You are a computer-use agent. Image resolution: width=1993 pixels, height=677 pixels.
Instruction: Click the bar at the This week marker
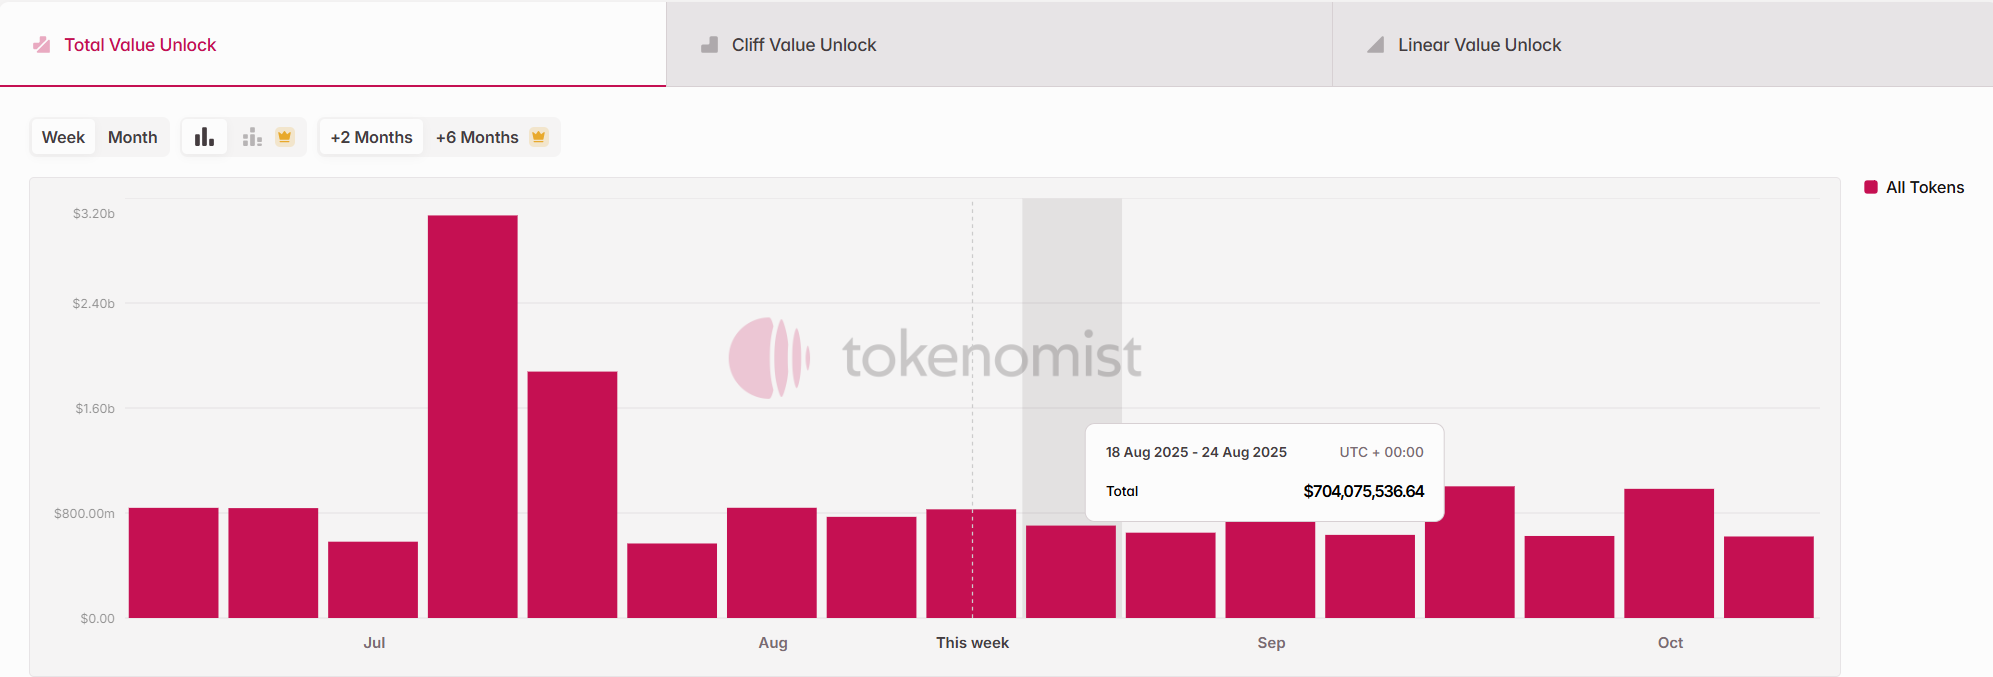tap(971, 563)
